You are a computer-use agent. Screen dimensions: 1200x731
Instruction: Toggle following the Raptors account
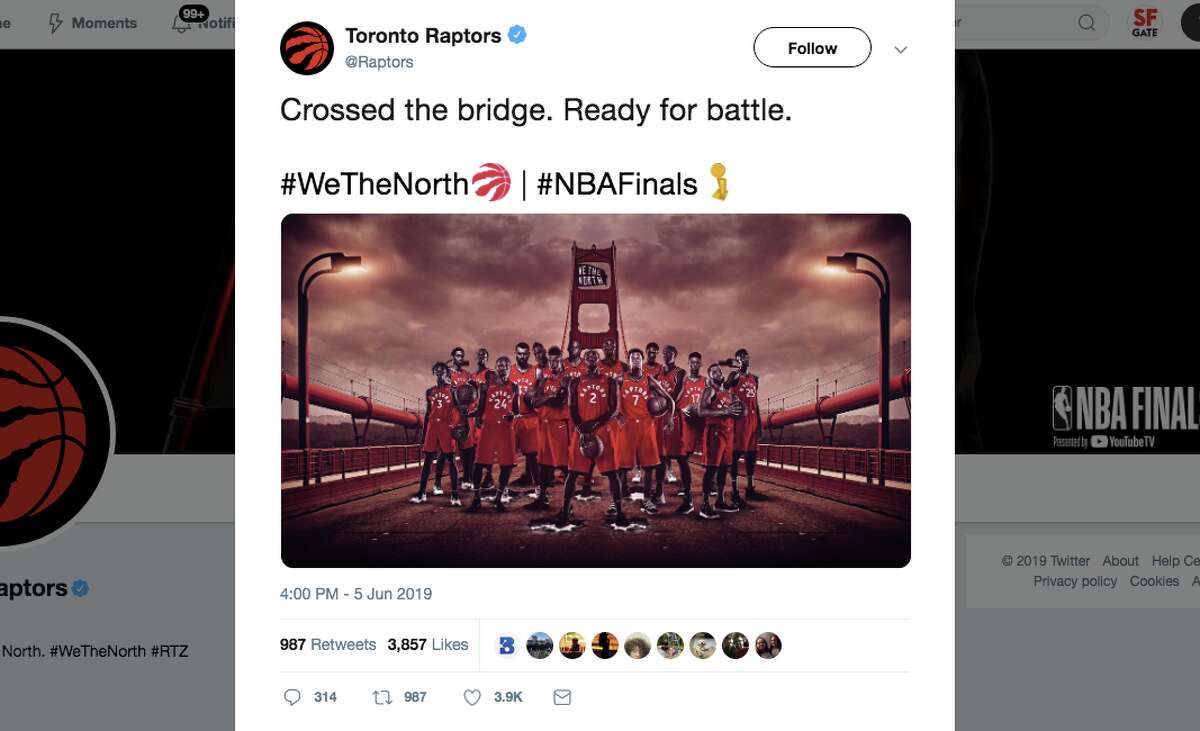click(x=811, y=47)
